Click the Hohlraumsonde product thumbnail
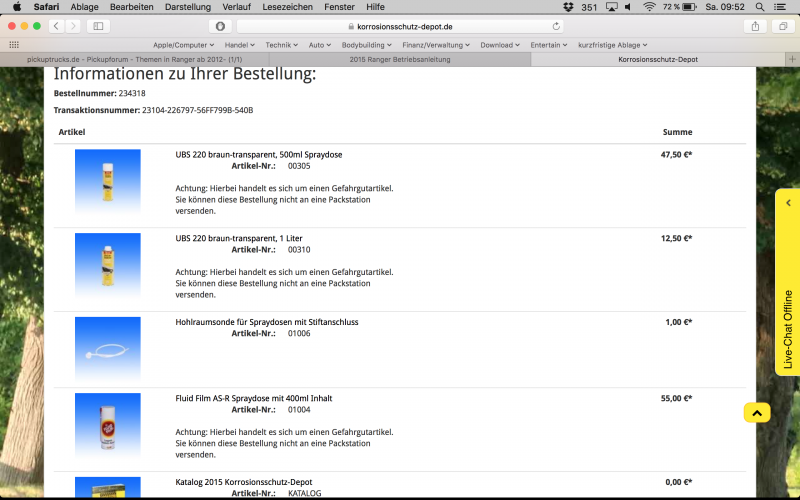 [107, 349]
